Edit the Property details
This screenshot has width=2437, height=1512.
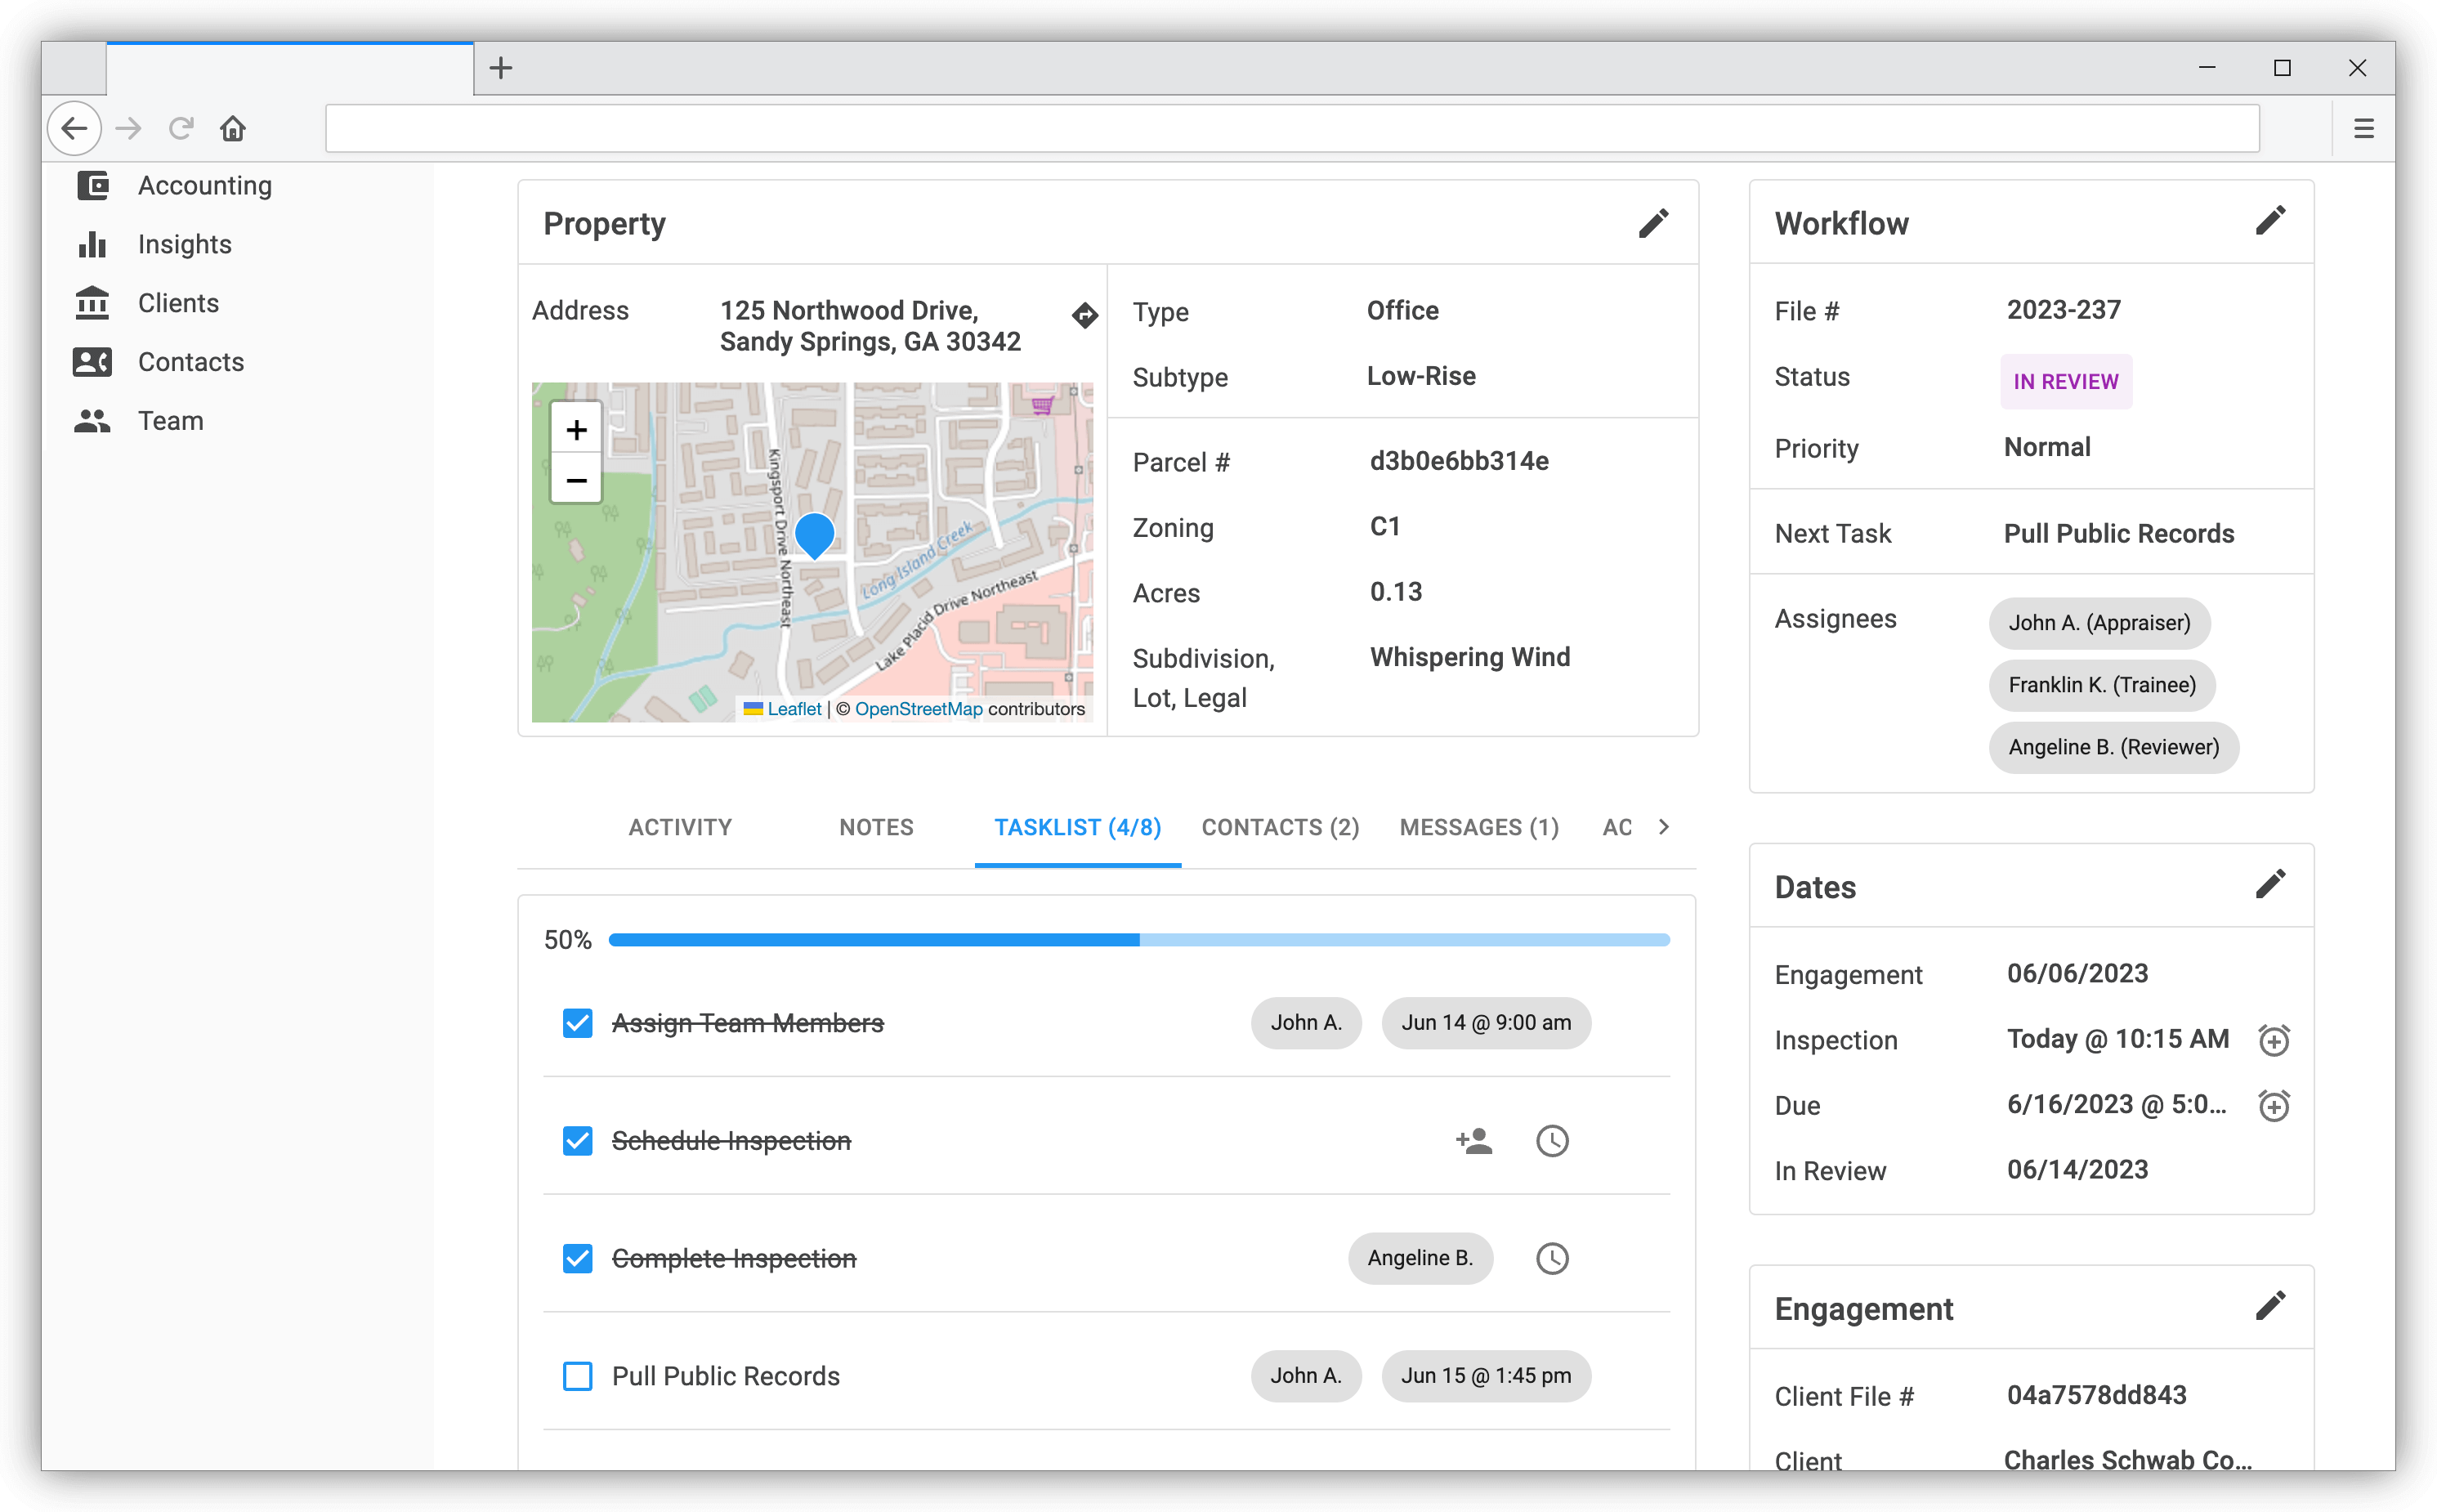coord(1654,222)
